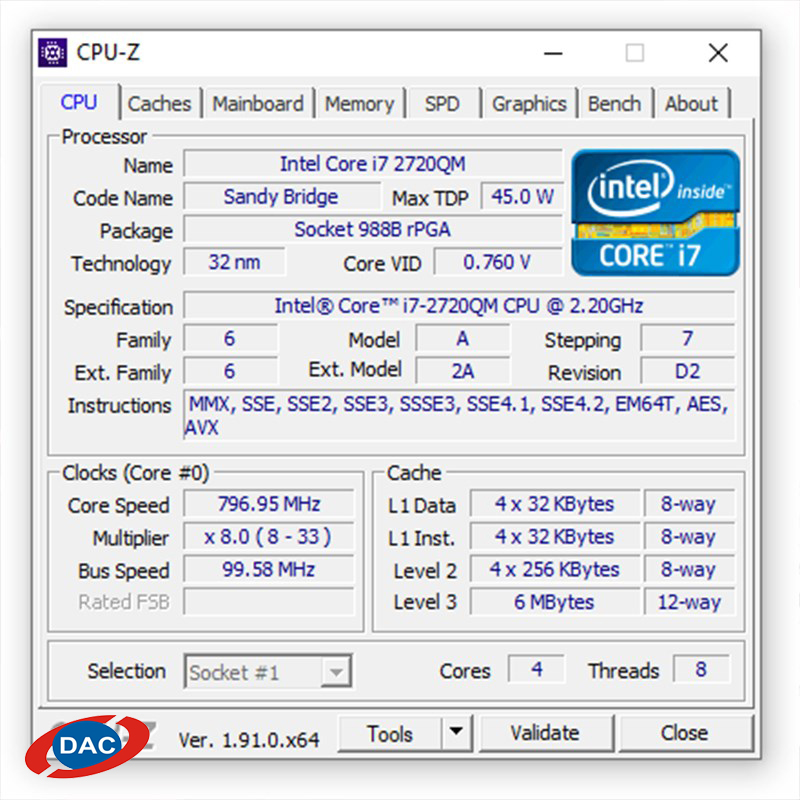Click the Multiplier value x 8.0
This screenshot has width=800, height=800.
click(268, 537)
